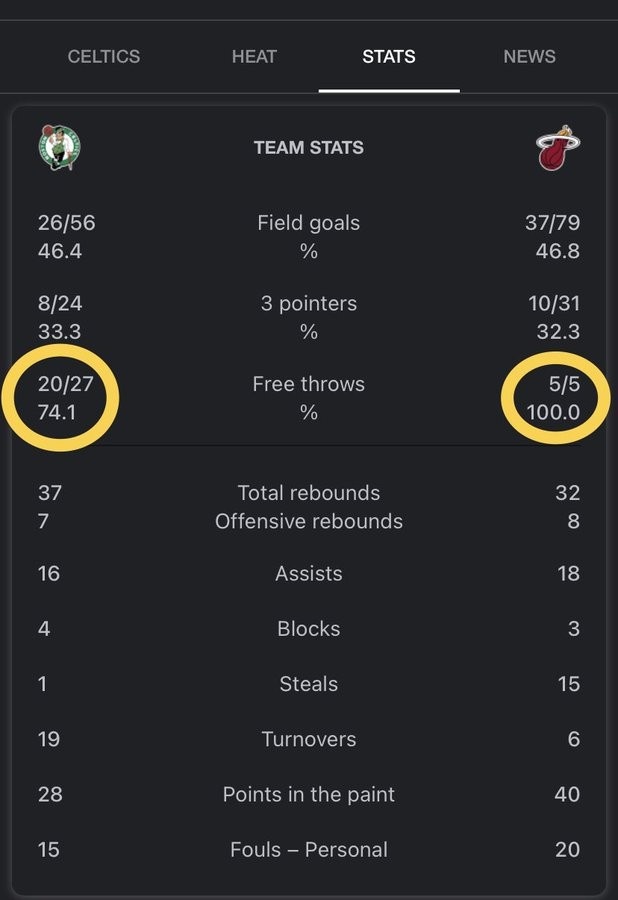Click the 3 pointers stat label

309,303
